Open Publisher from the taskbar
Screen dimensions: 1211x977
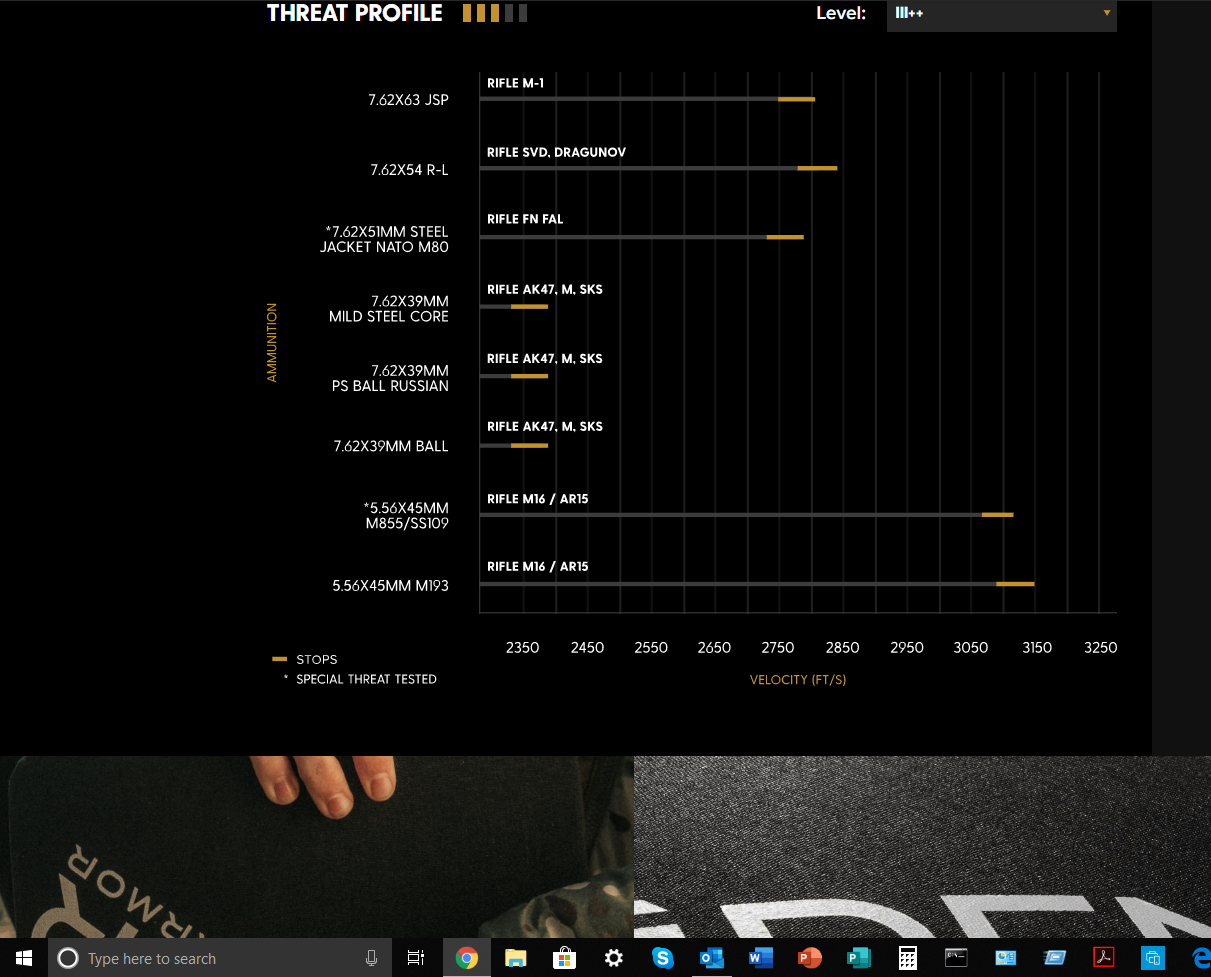coord(858,958)
